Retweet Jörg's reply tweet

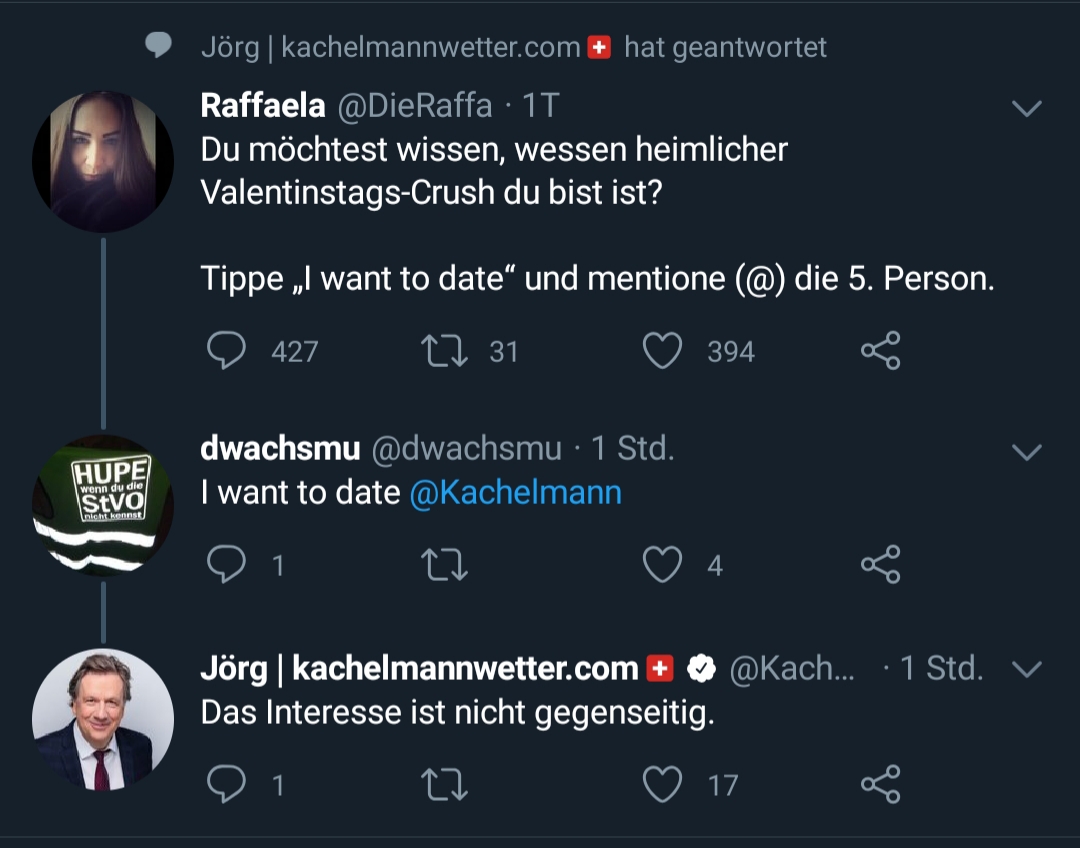pyautogui.click(x=446, y=784)
